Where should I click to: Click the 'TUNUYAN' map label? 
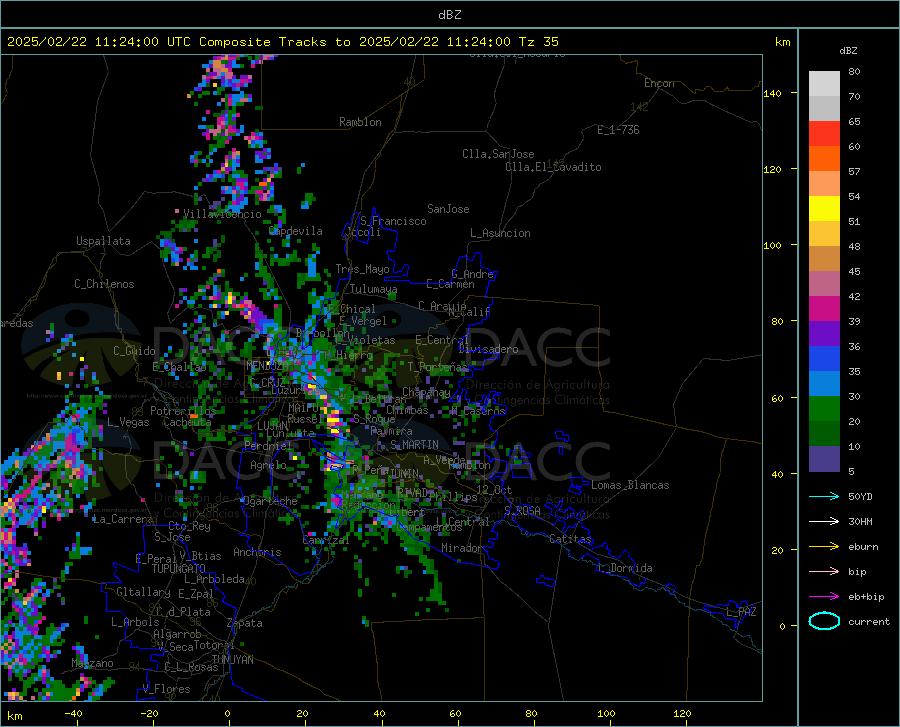pyautogui.click(x=232, y=659)
